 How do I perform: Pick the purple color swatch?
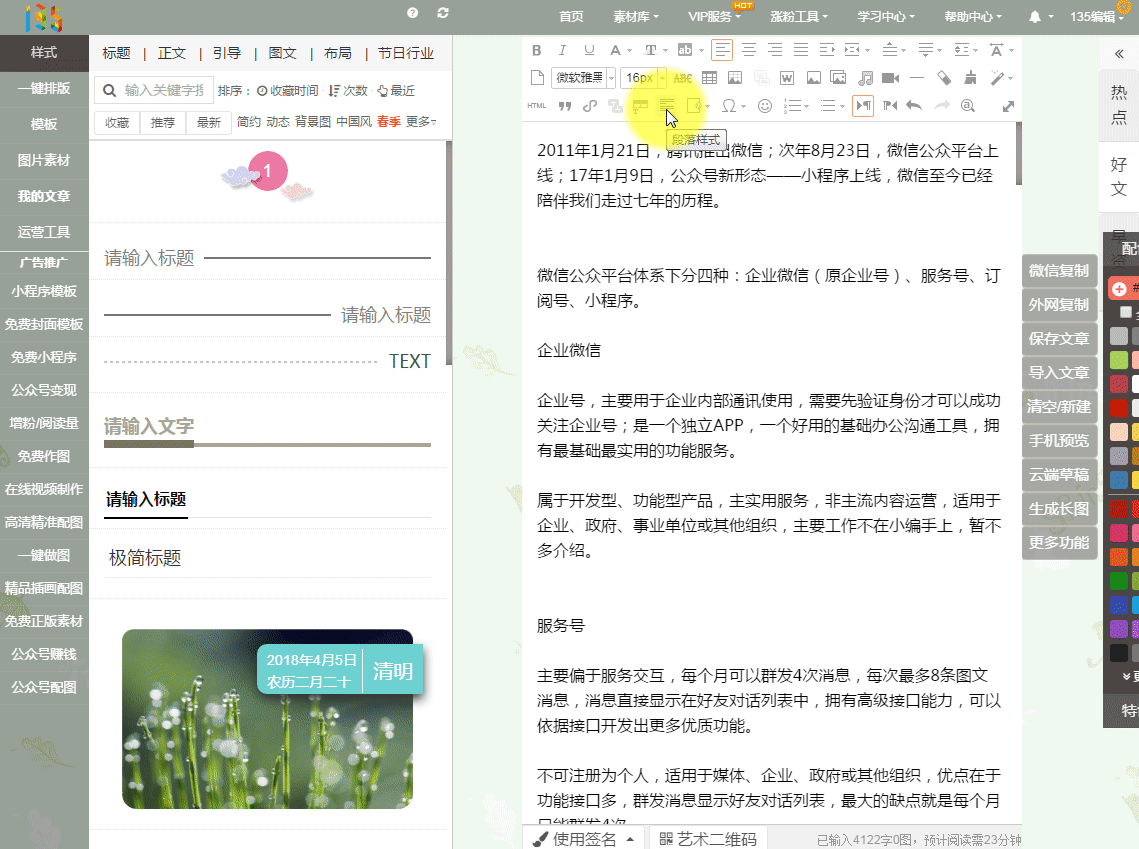click(x=1119, y=629)
